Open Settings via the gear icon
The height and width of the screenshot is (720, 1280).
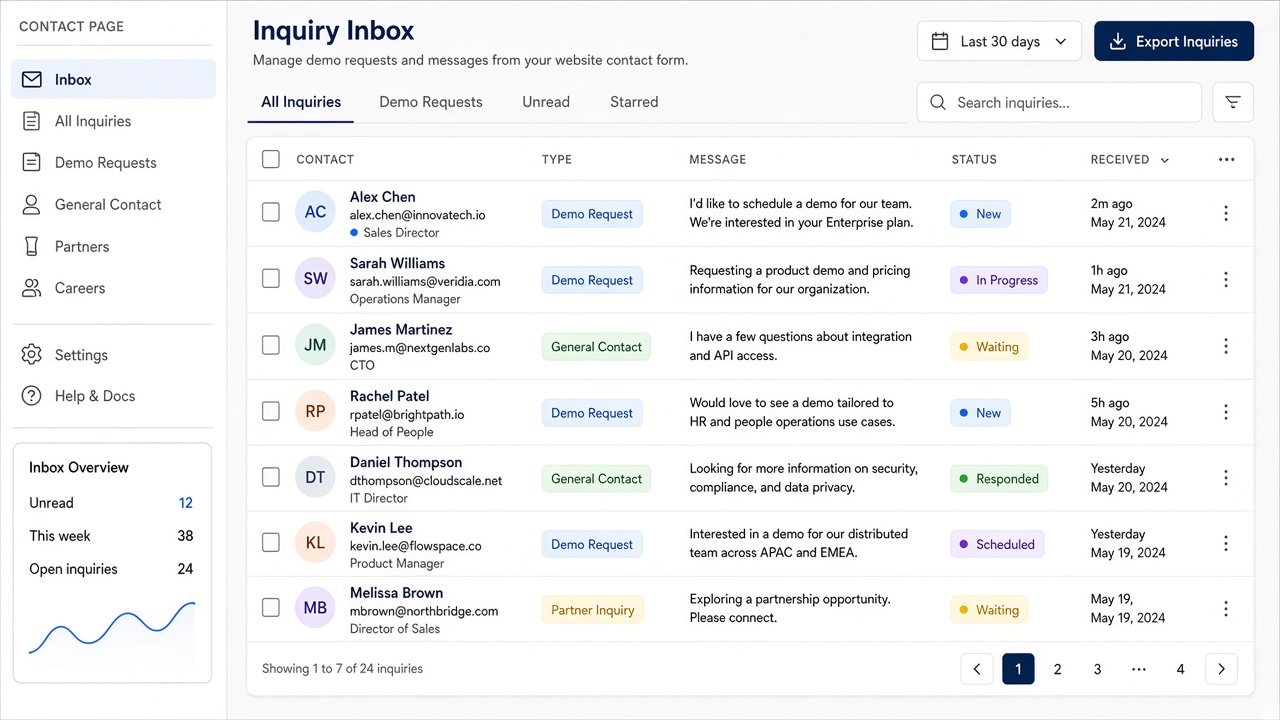point(32,355)
